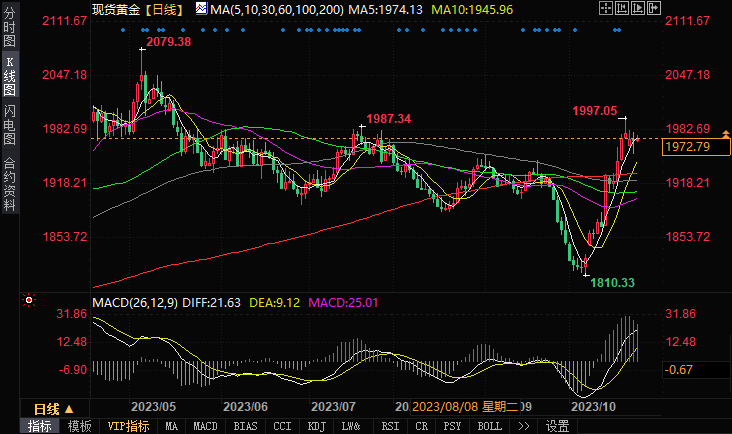Click the right axis 1918.21 price label

(688, 182)
